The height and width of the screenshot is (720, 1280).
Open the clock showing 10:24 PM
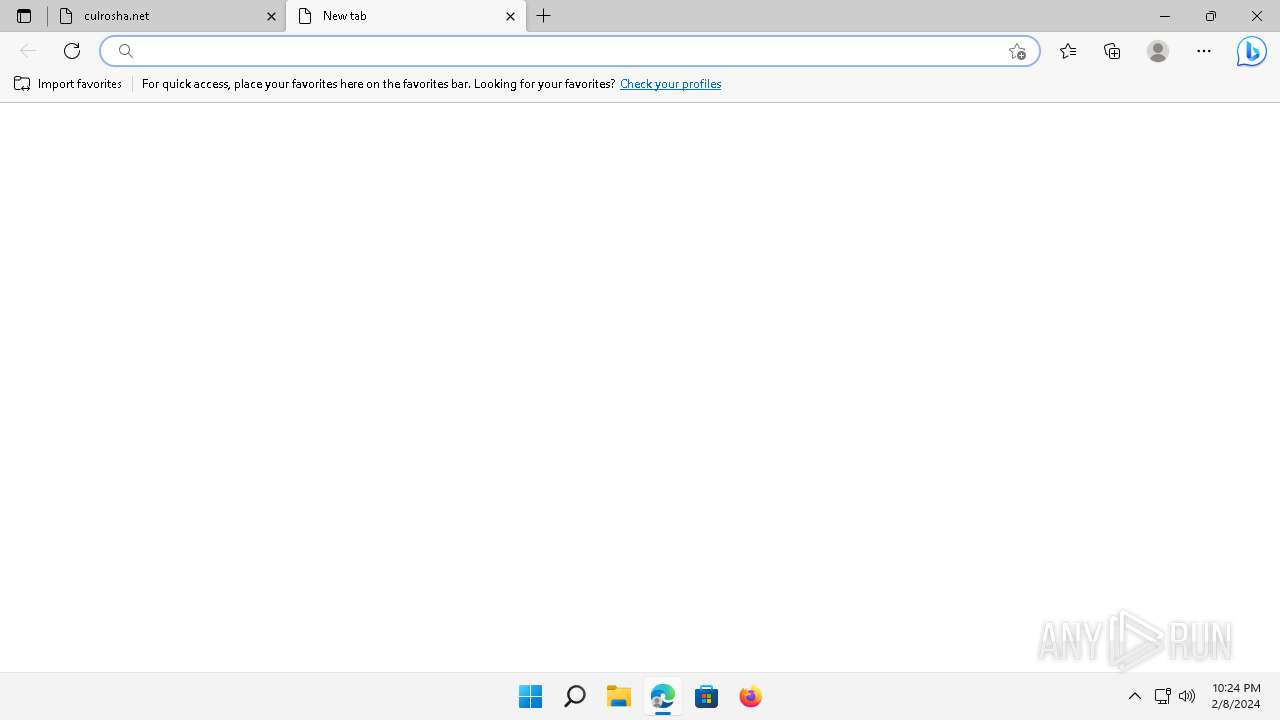tap(1236, 696)
